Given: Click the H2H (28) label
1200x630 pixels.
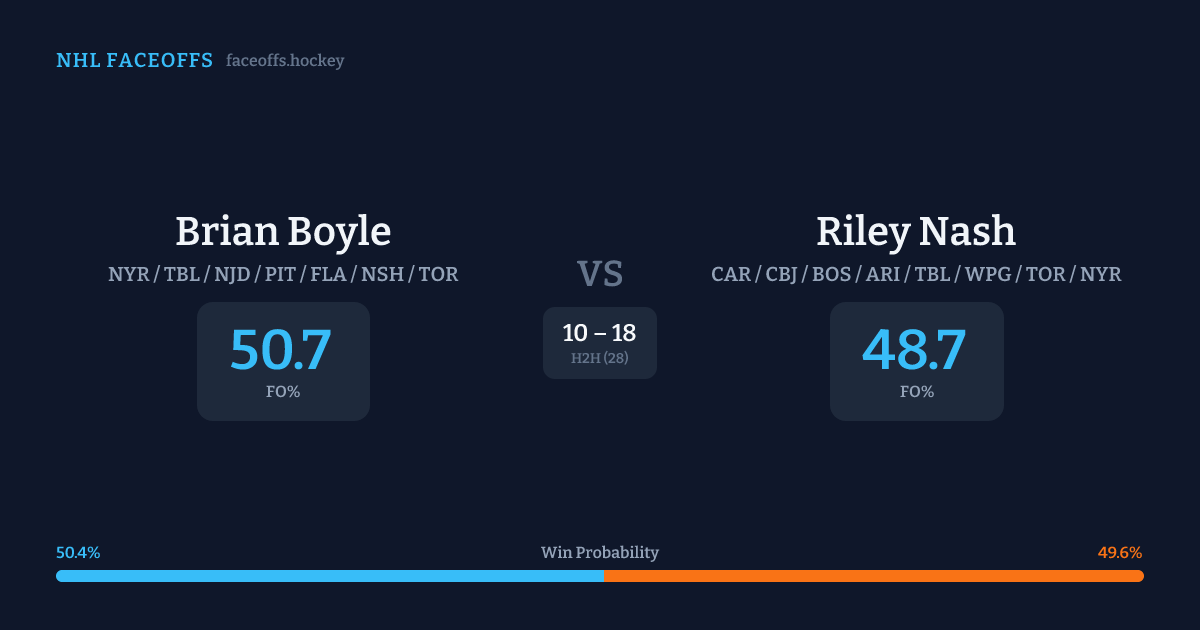Looking at the screenshot, I should pyautogui.click(x=600, y=358).
